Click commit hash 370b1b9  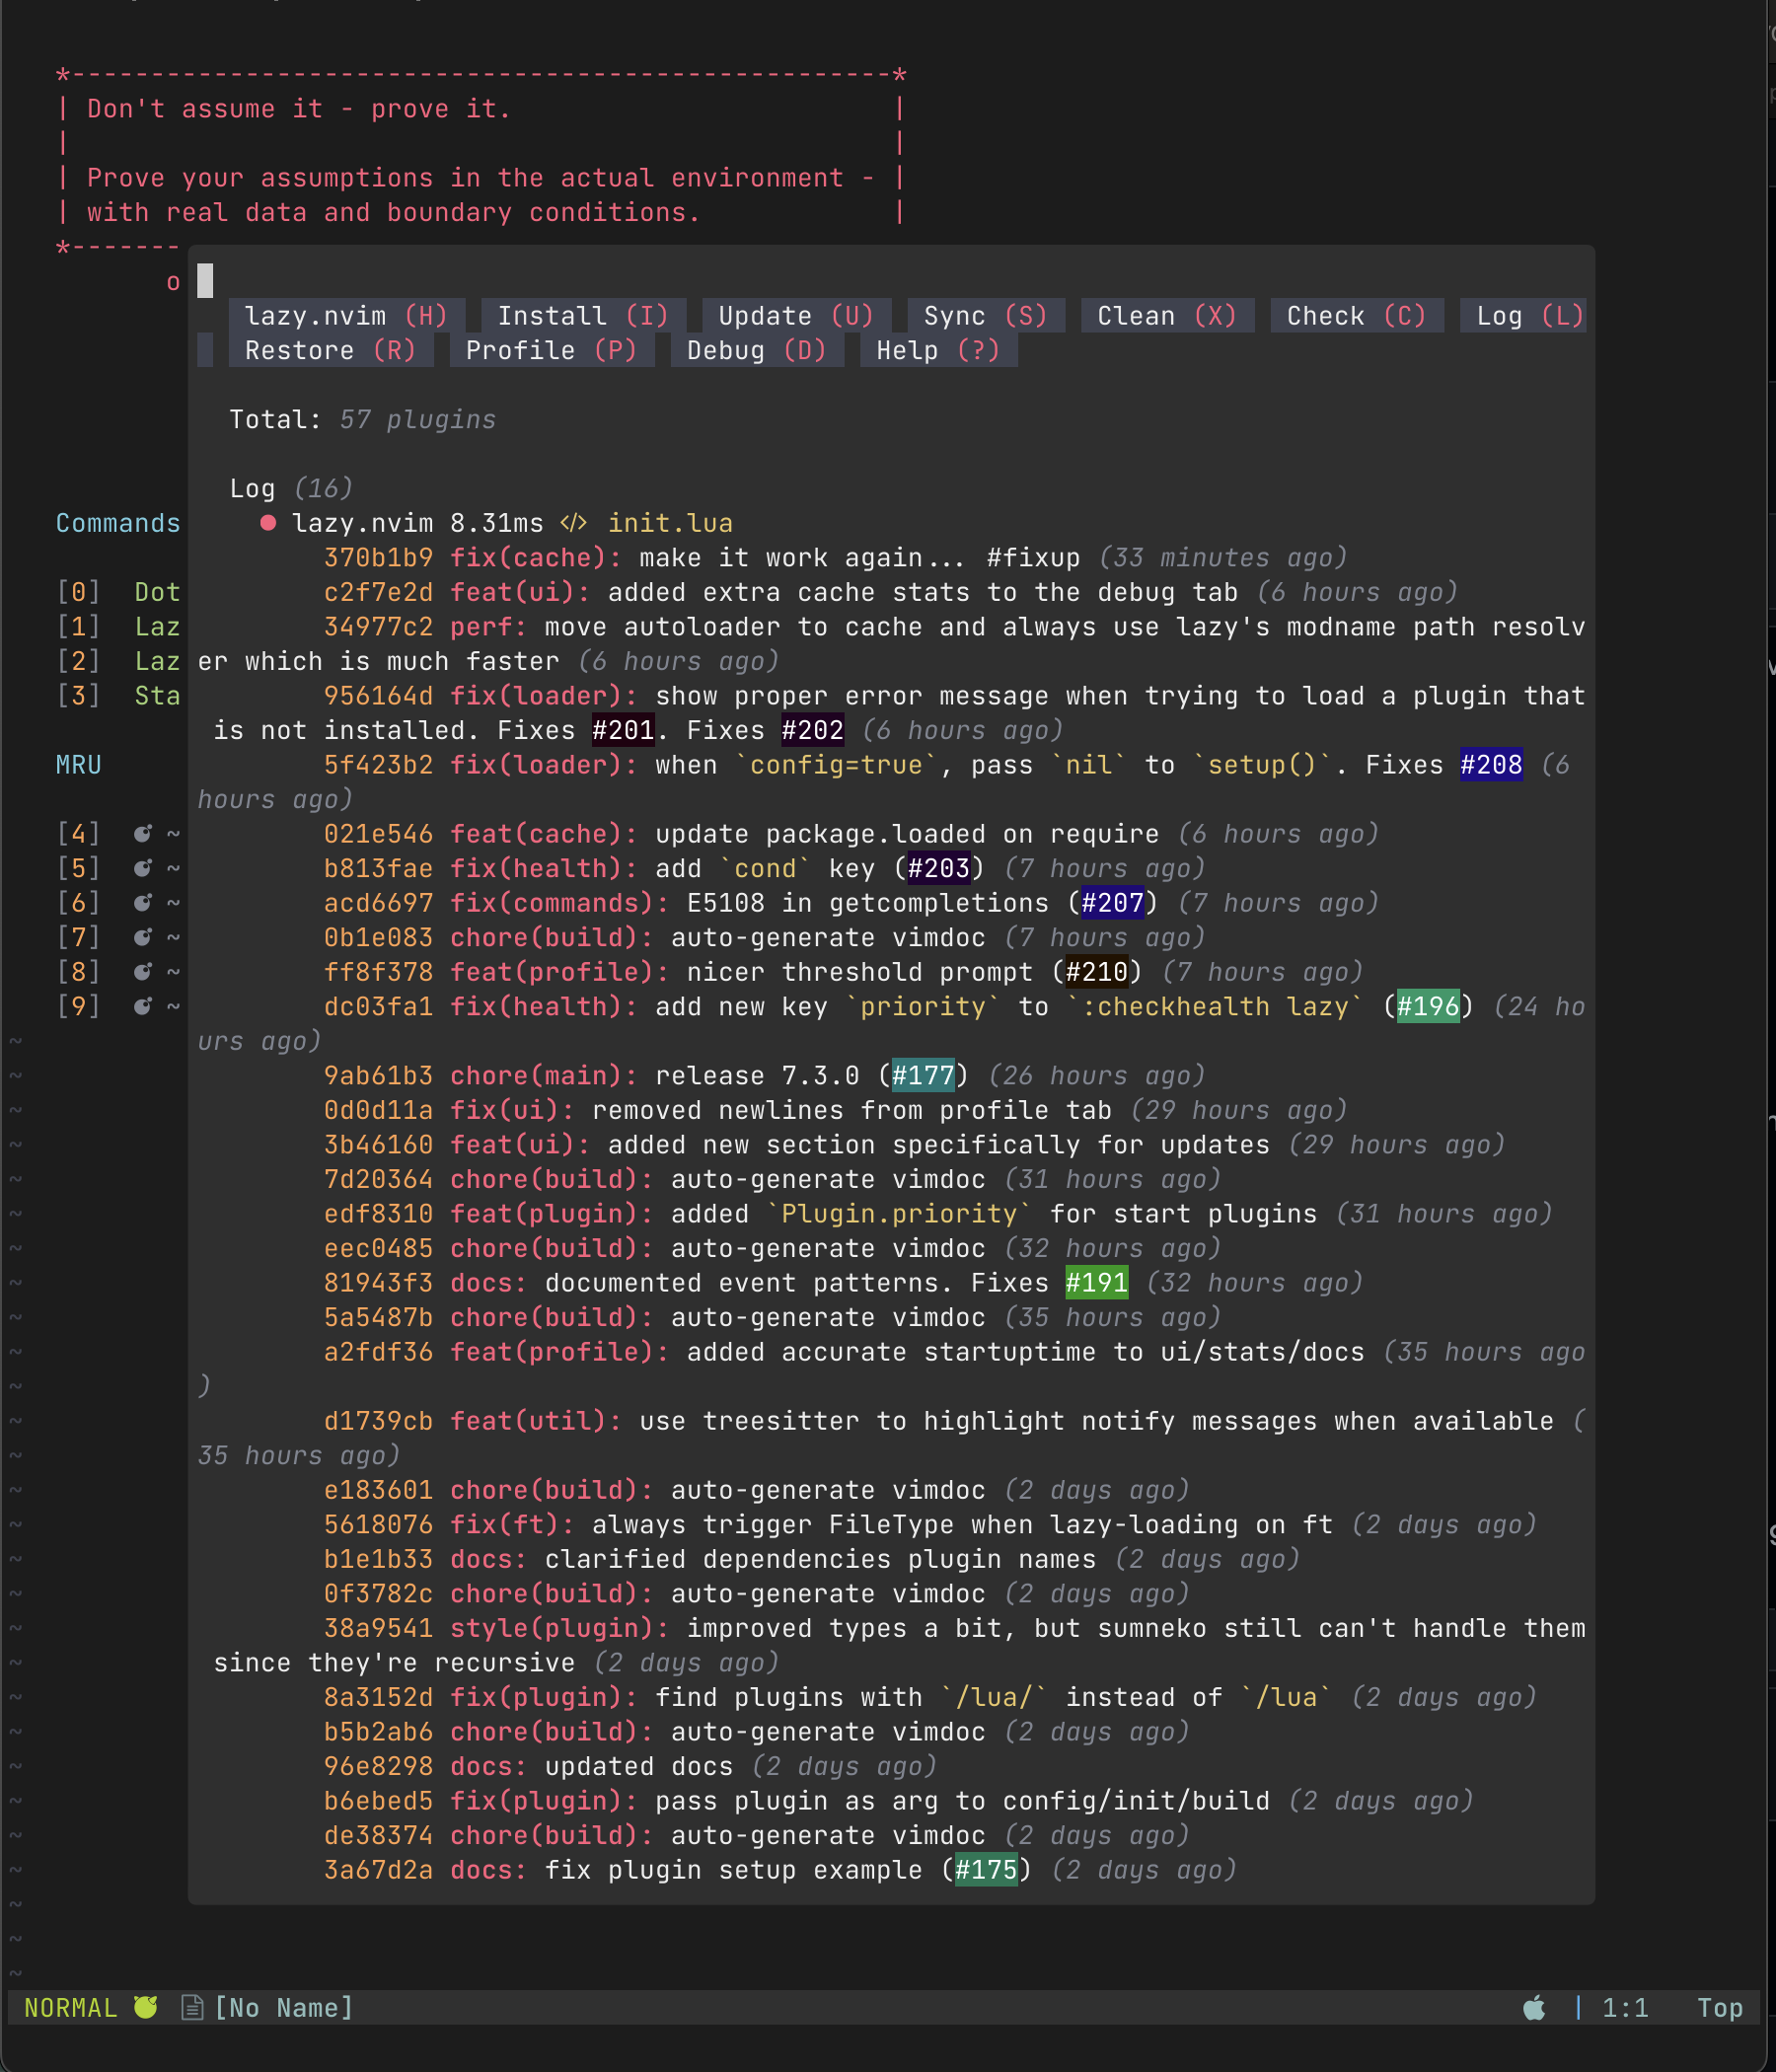(x=378, y=558)
